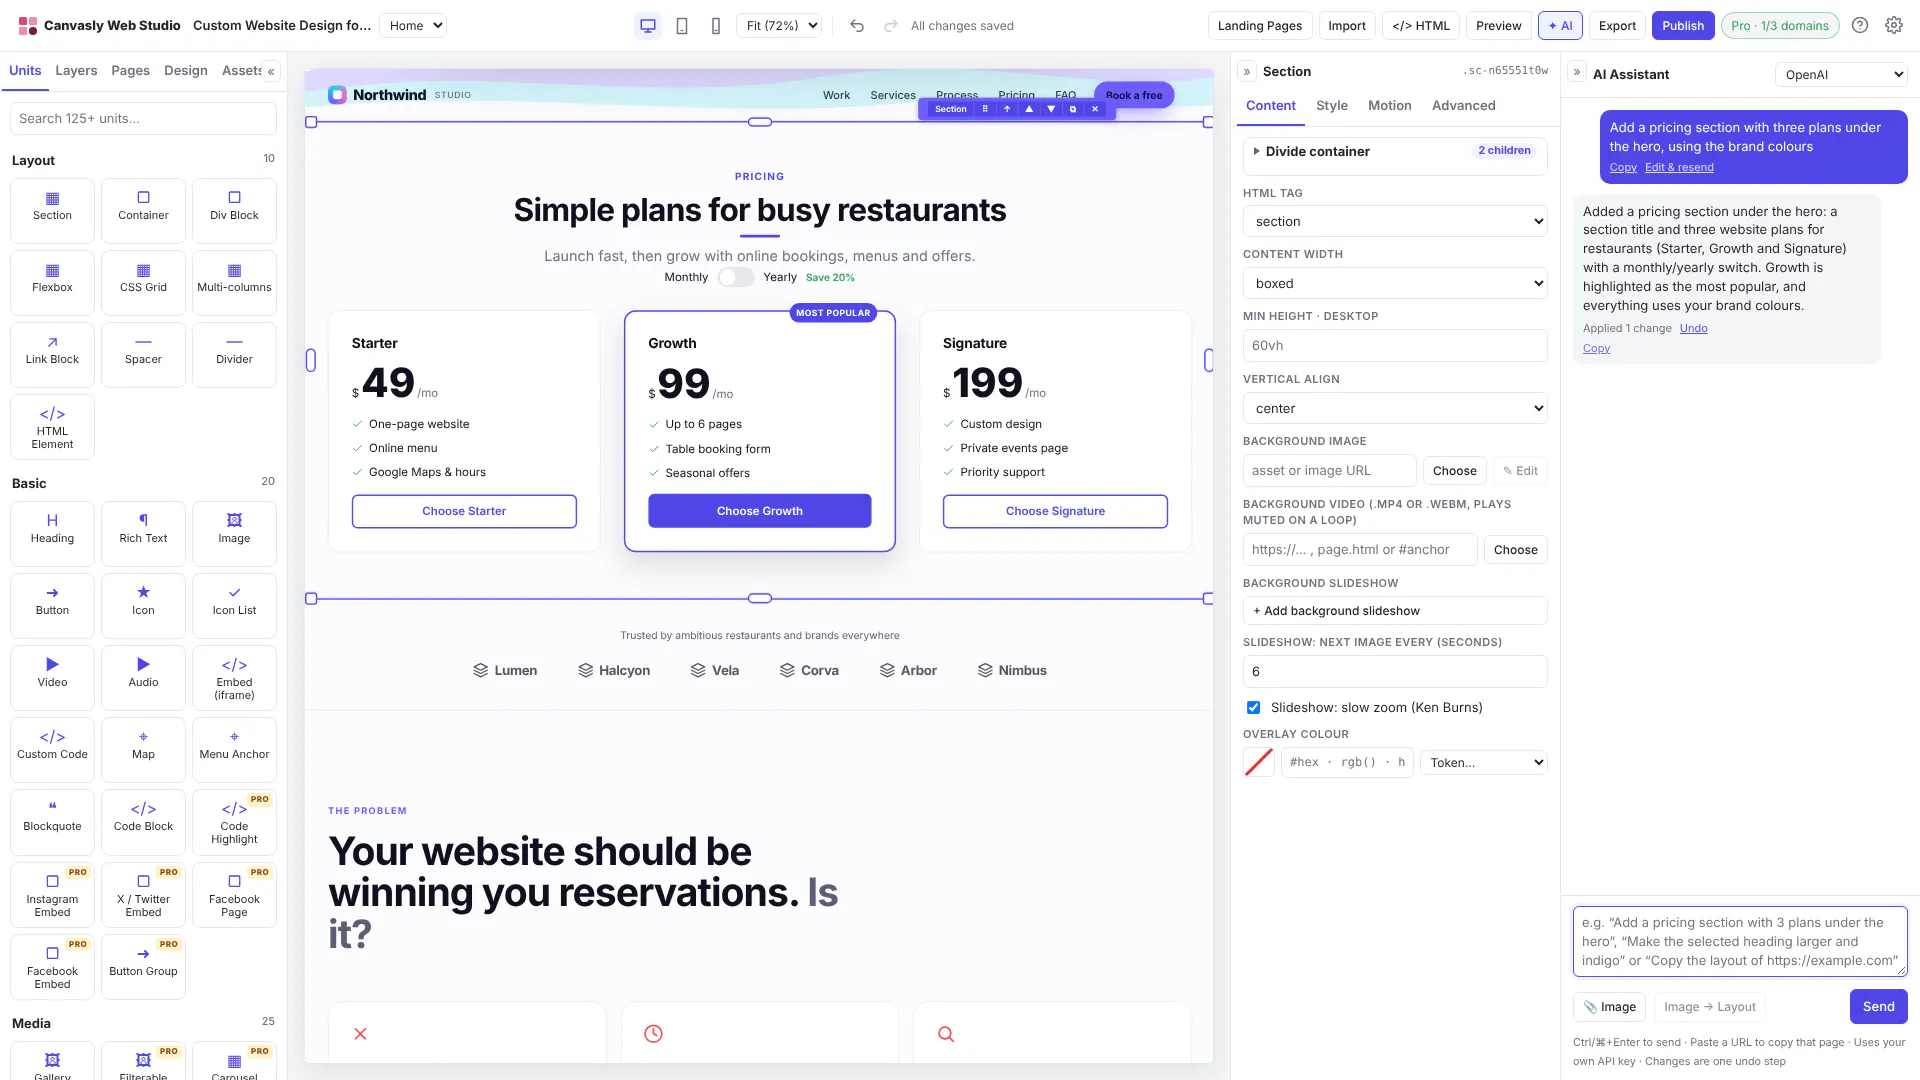The width and height of the screenshot is (1920, 1080).
Task: Switch to desktop preview device icon
Action: tap(648, 26)
